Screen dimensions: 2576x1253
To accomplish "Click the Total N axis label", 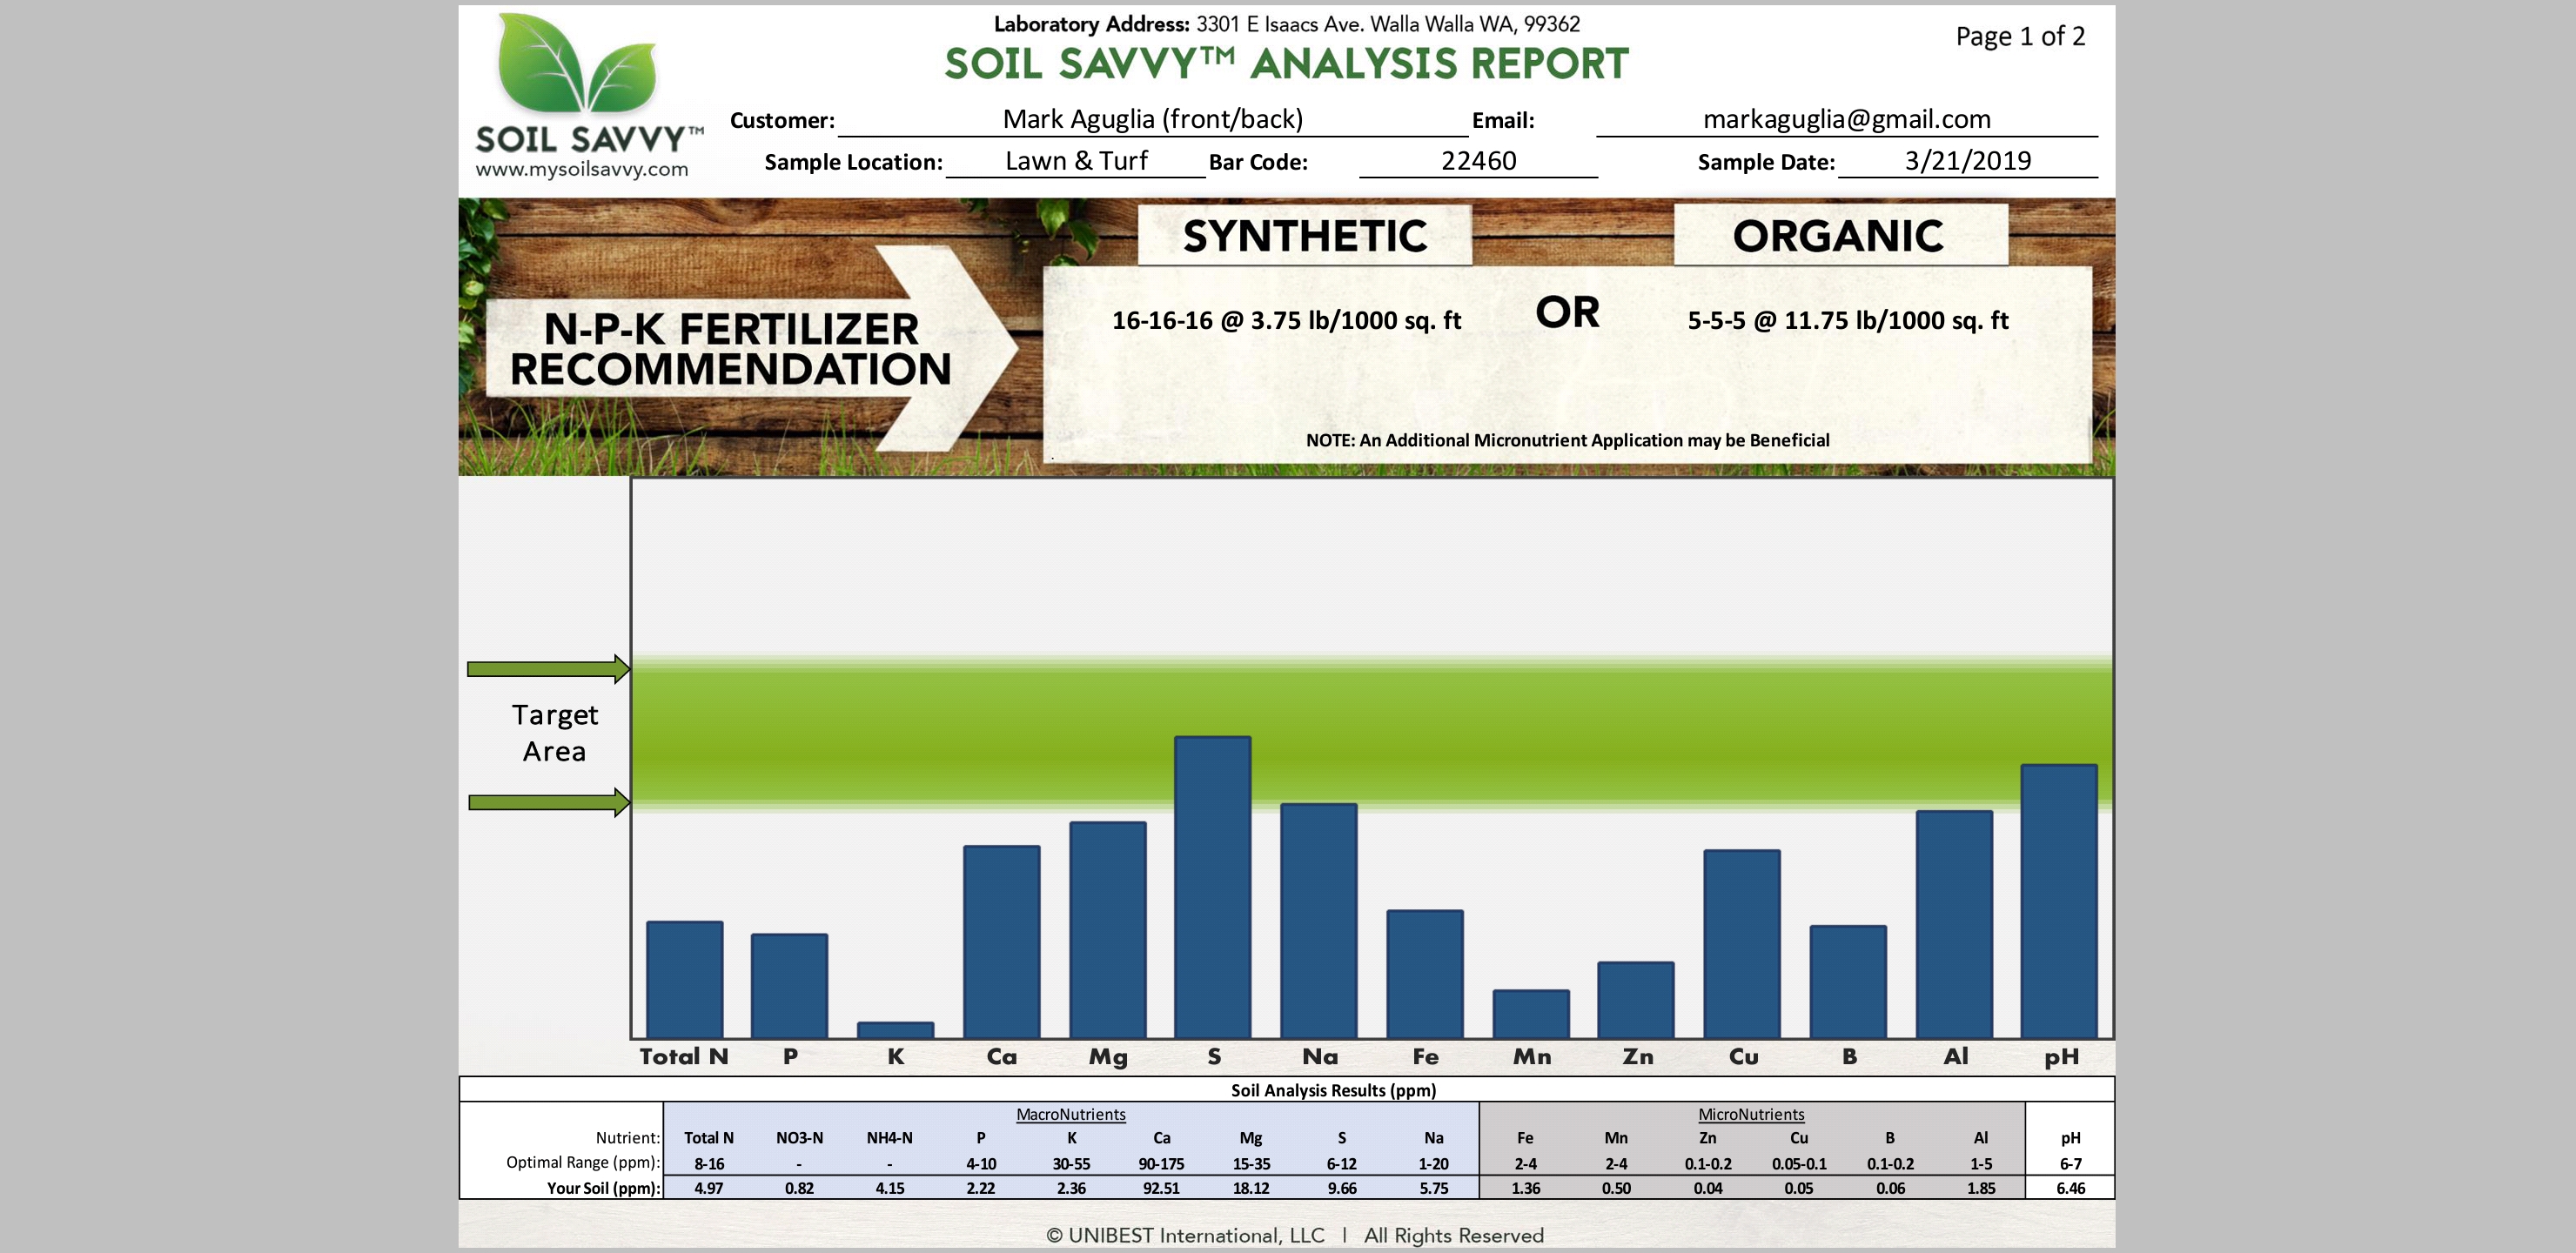I will pyautogui.click(x=684, y=1056).
